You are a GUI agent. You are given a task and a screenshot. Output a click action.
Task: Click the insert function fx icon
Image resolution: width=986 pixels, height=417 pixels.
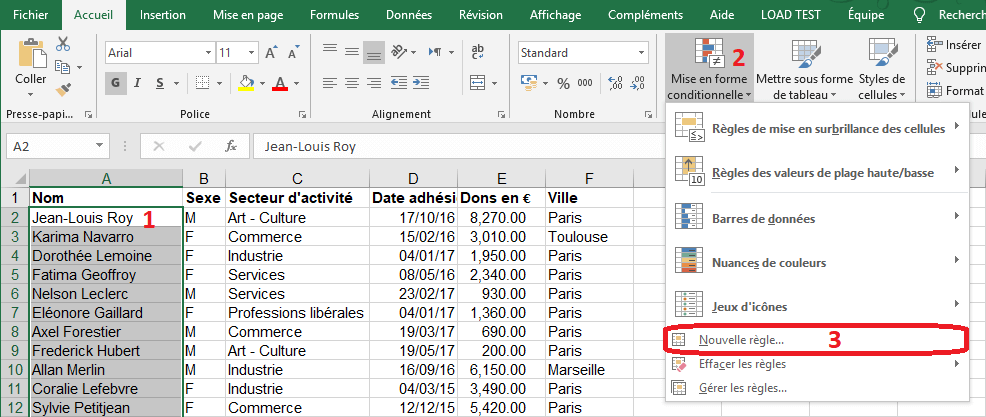(231, 147)
